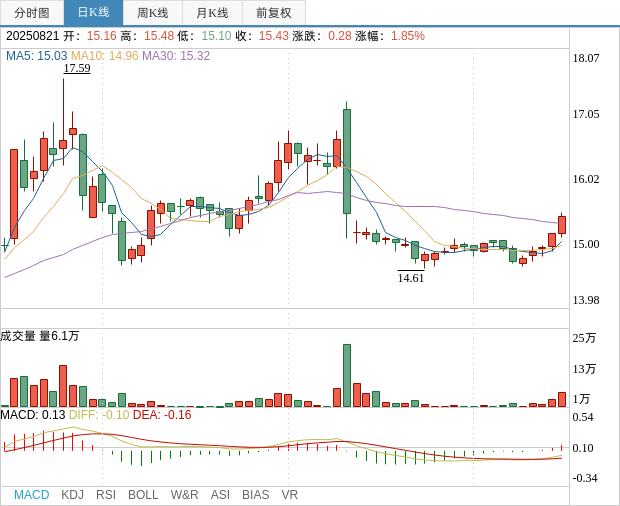Image resolution: width=620 pixels, height=506 pixels.
Task: Click the 16.02 price axis label
Action: (586, 179)
